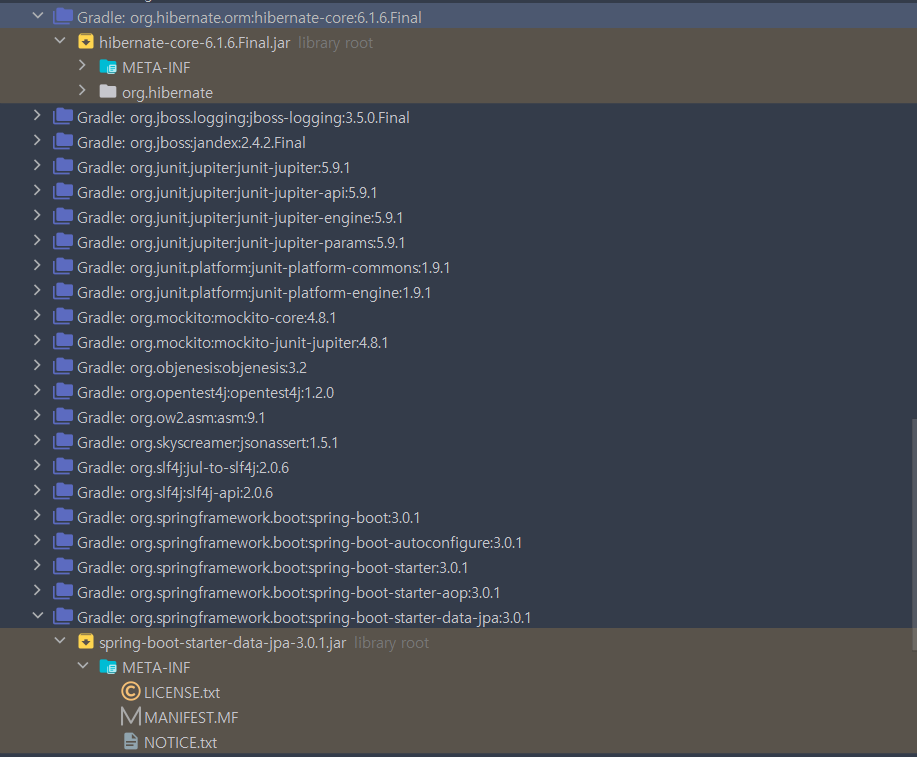Click library icon of jandex:2.4.2.Final
This screenshot has height=757, width=917.
pos(63,142)
